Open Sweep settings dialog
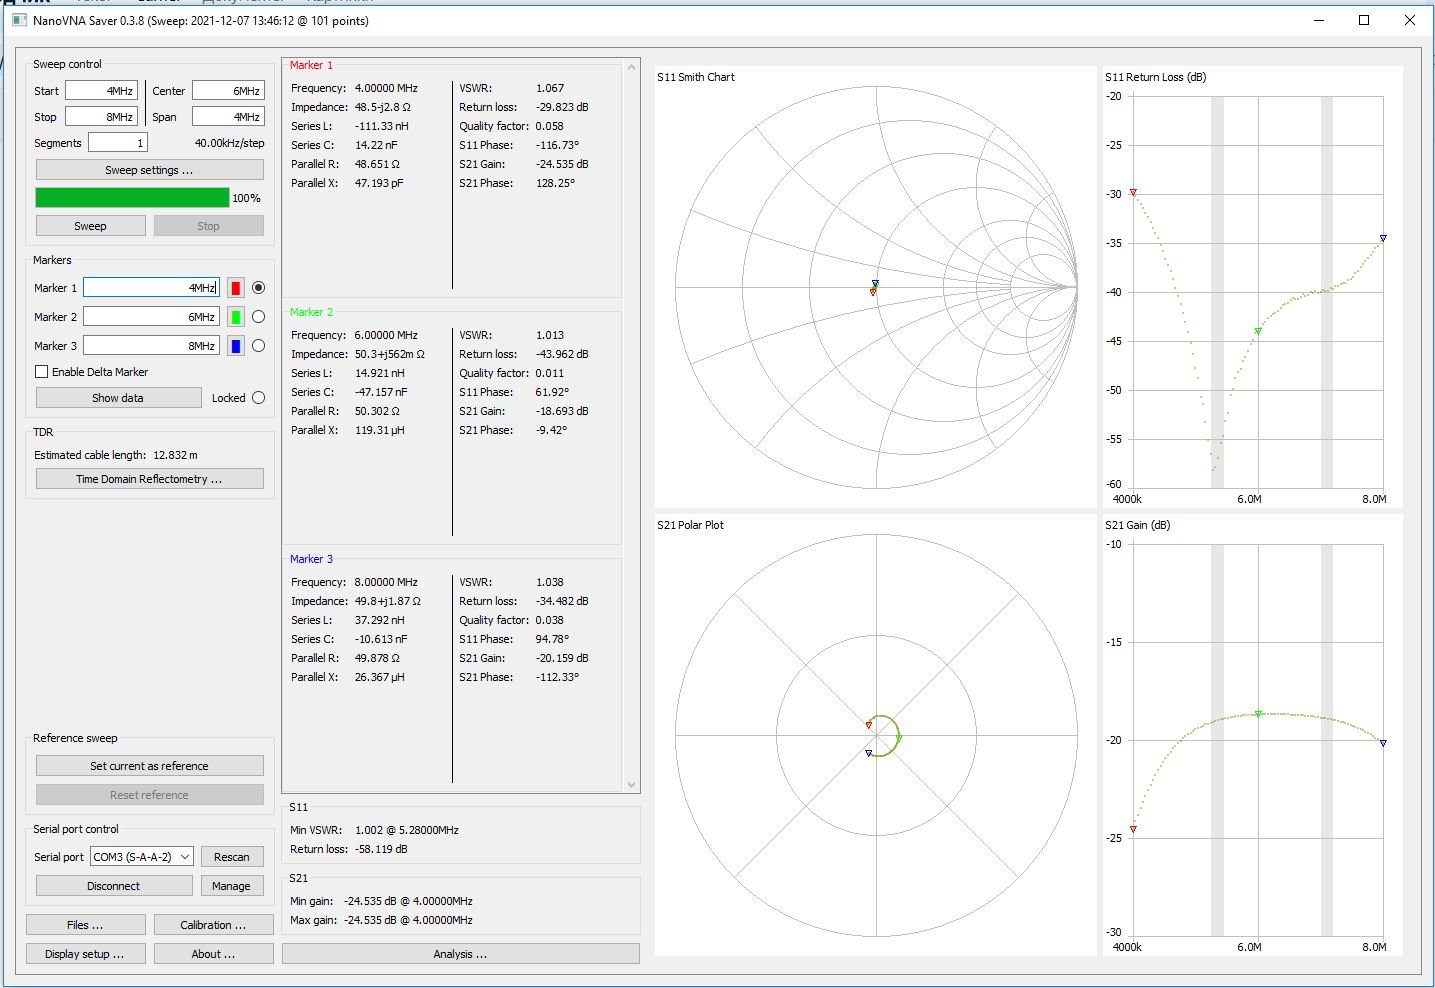This screenshot has width=1435, height=988. click(149, 170)
